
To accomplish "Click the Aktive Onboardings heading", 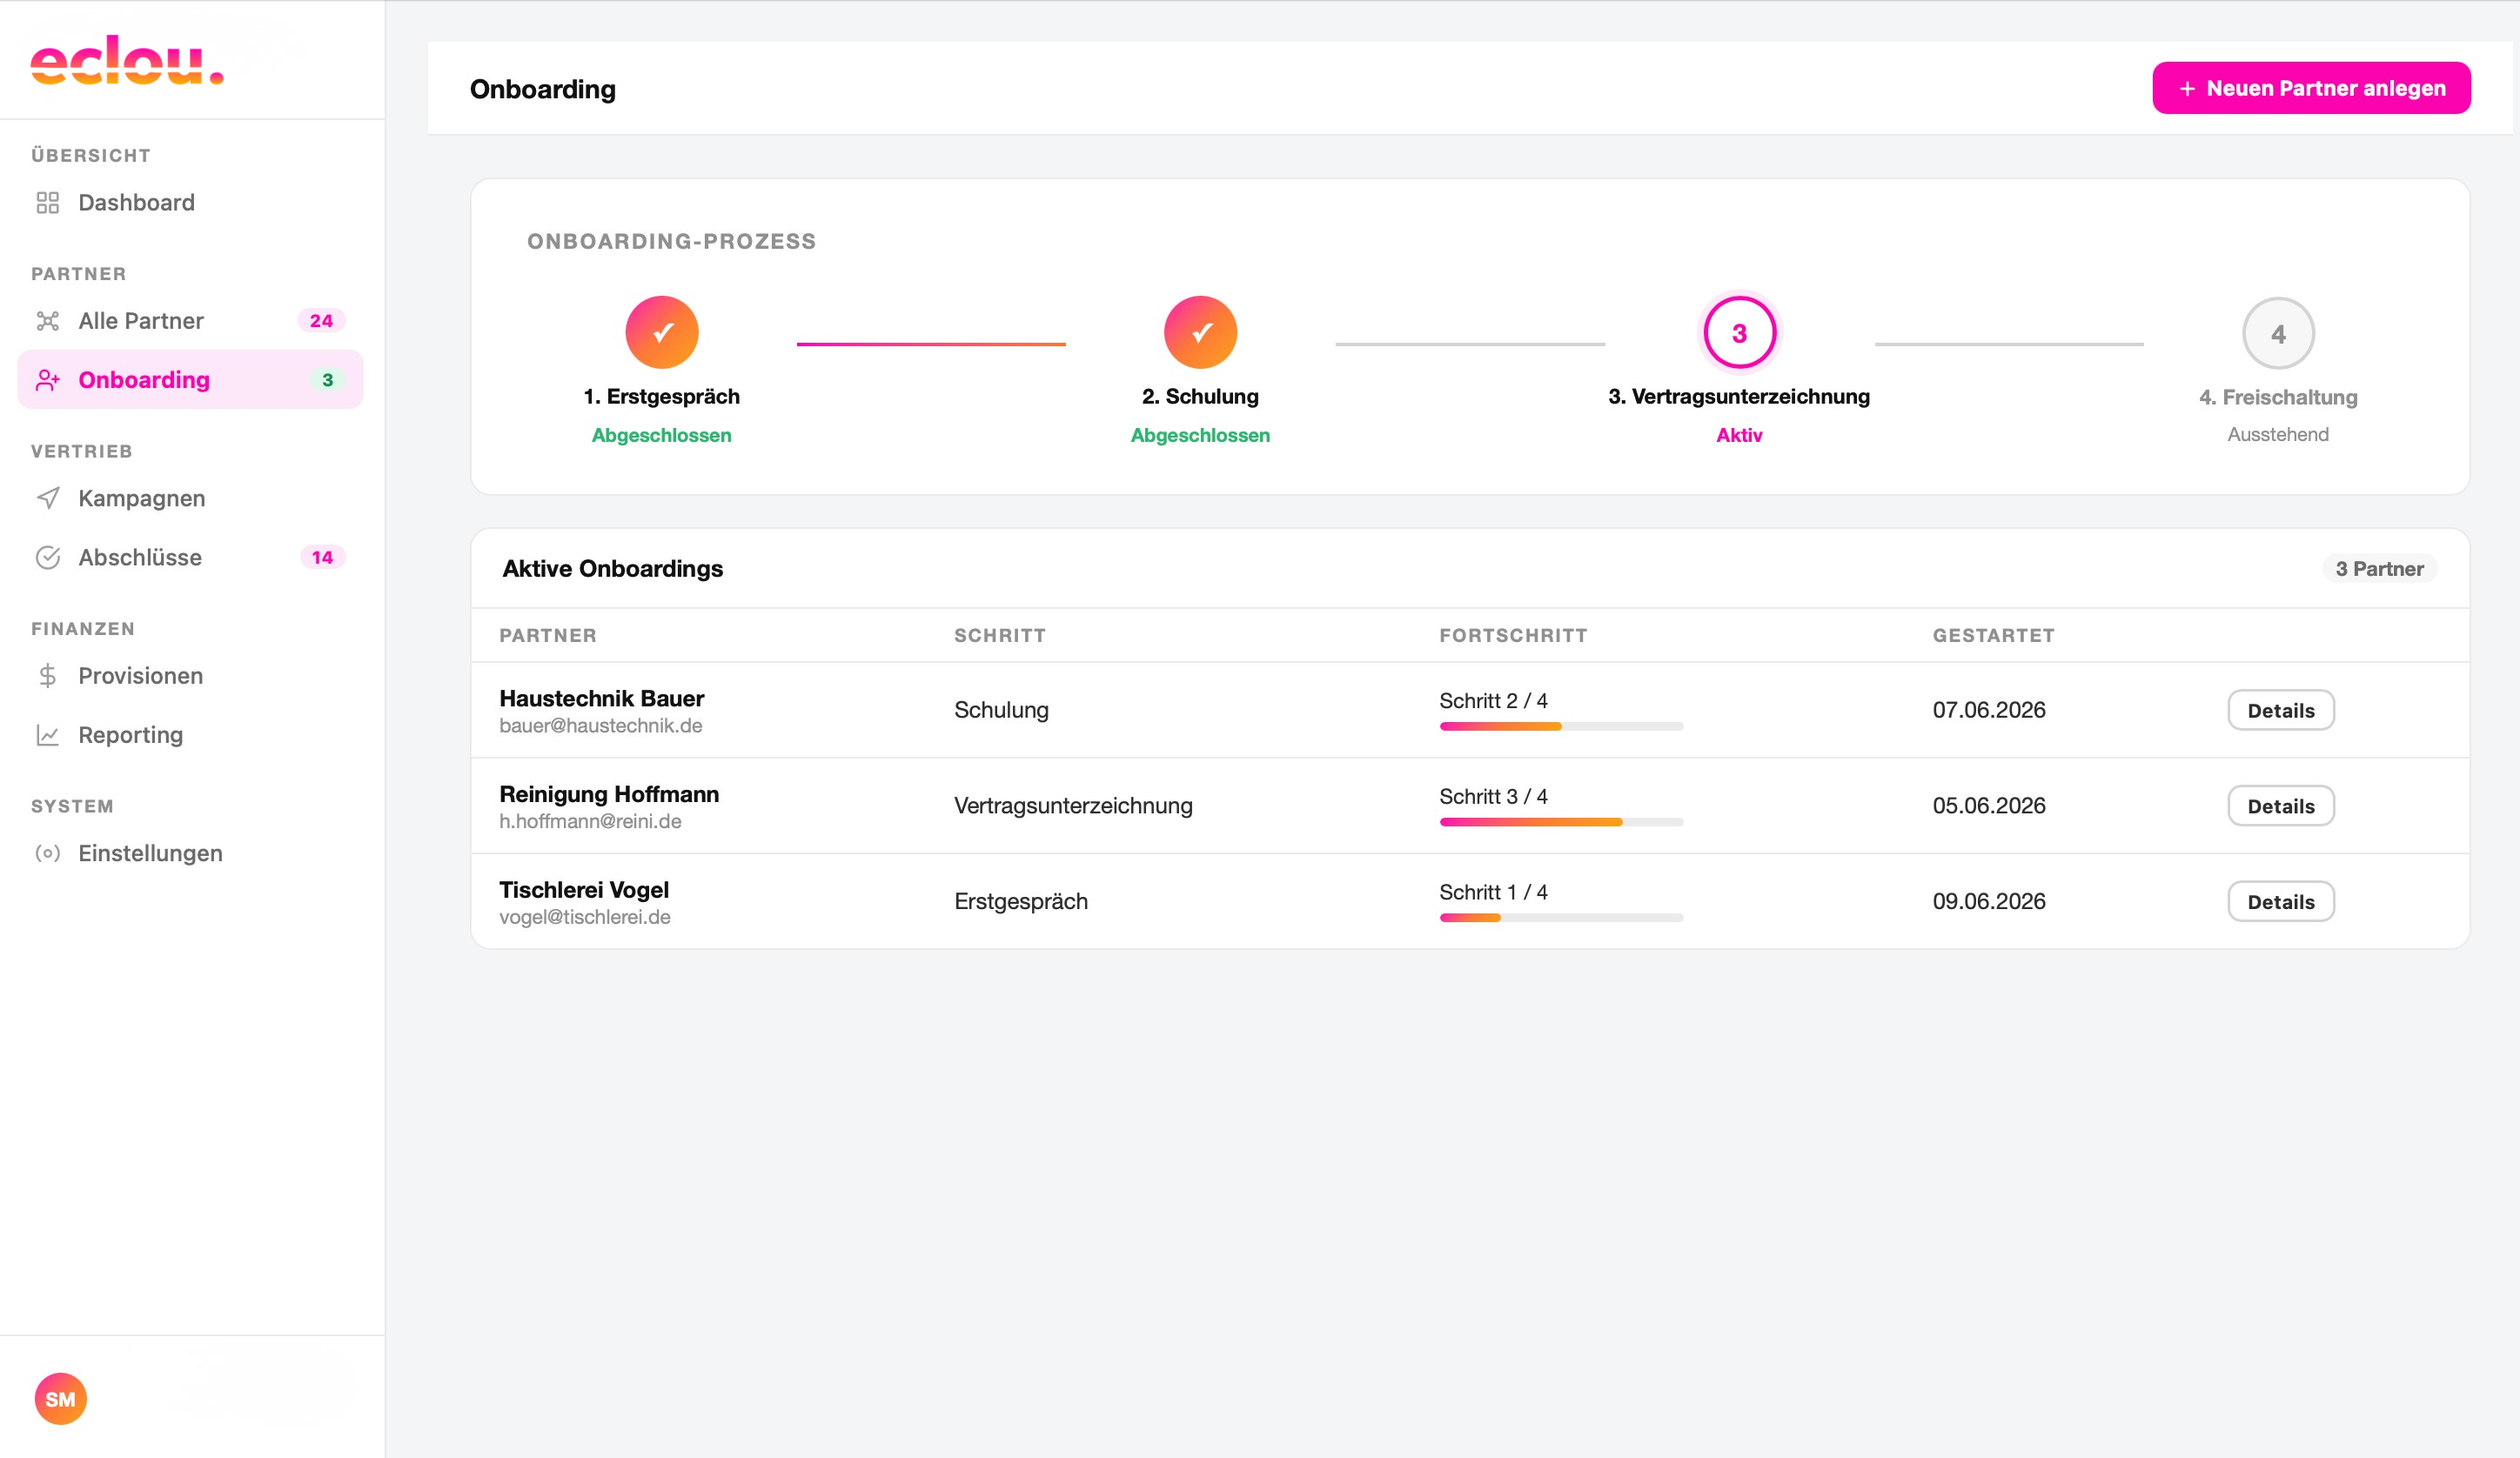I will click(x=613, y=569).
